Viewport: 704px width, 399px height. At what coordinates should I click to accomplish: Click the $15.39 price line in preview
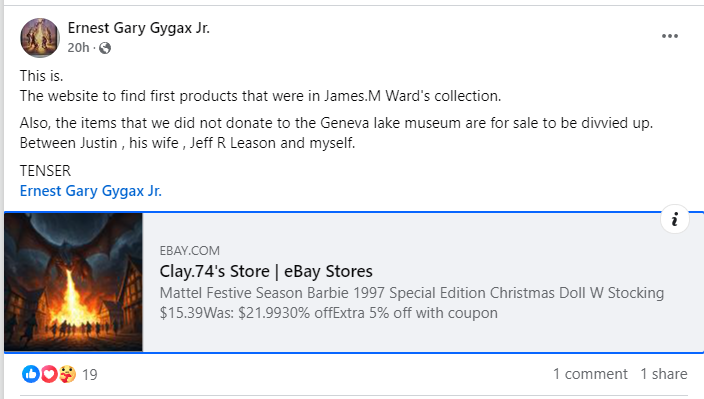(329, 313)
